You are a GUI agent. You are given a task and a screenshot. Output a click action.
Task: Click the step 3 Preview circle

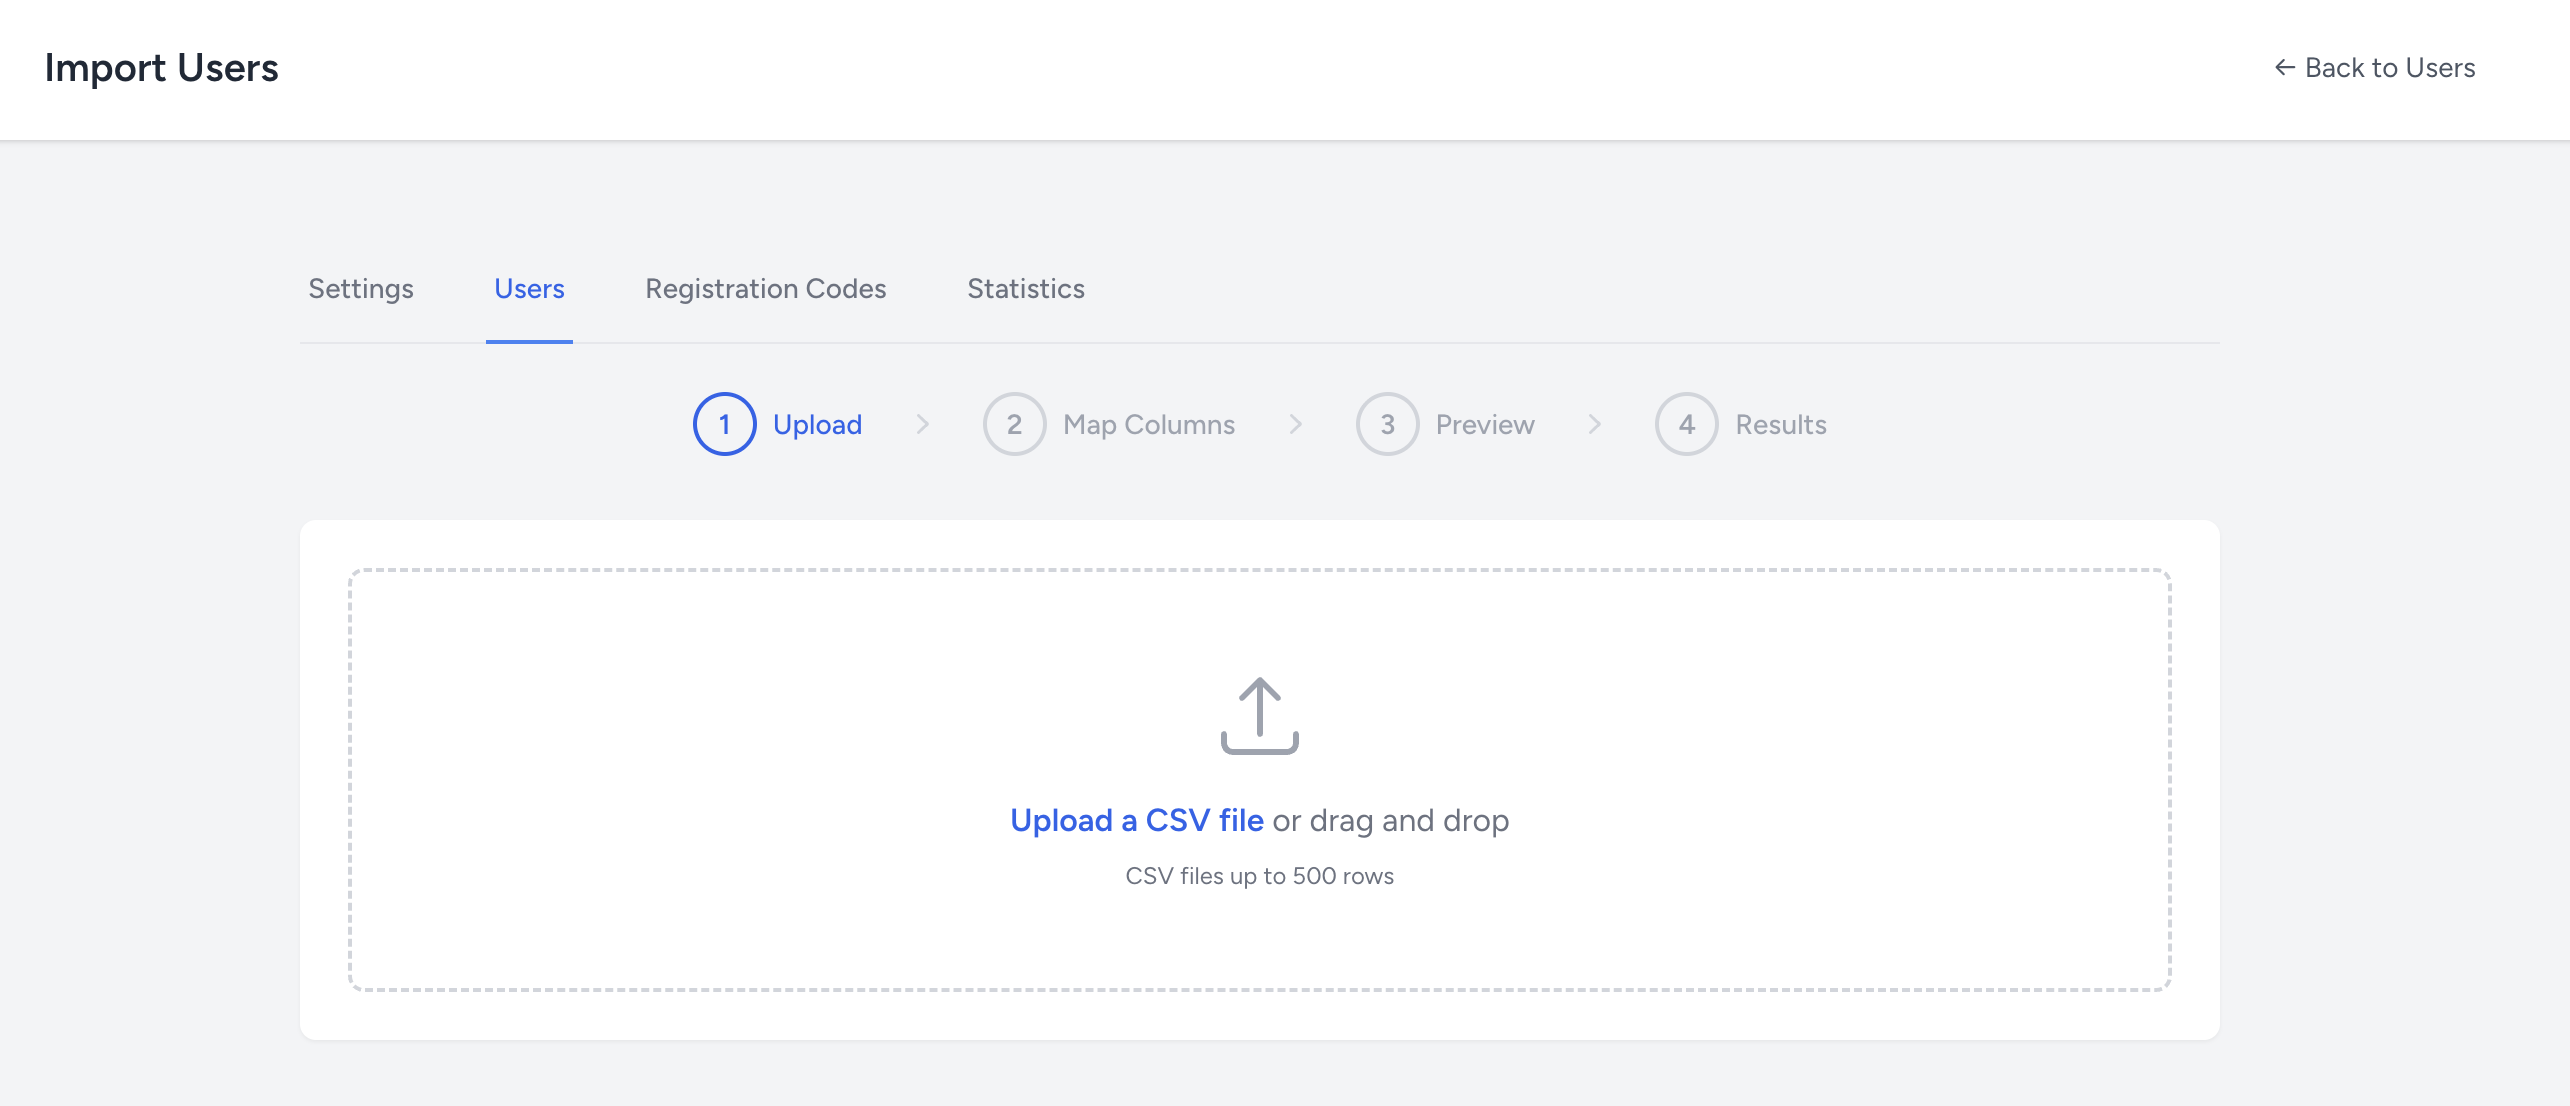click(x=1387, y=423)
